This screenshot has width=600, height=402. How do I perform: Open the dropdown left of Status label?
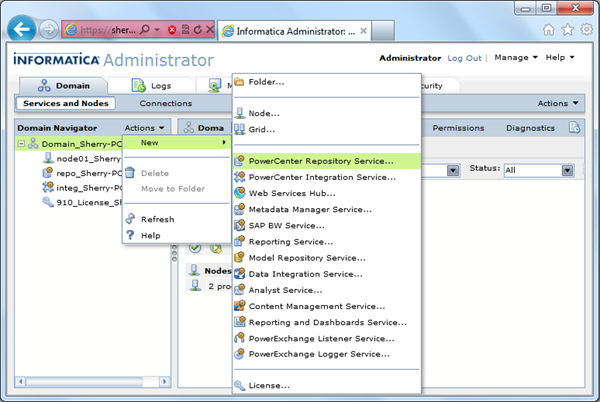[453, 170]
